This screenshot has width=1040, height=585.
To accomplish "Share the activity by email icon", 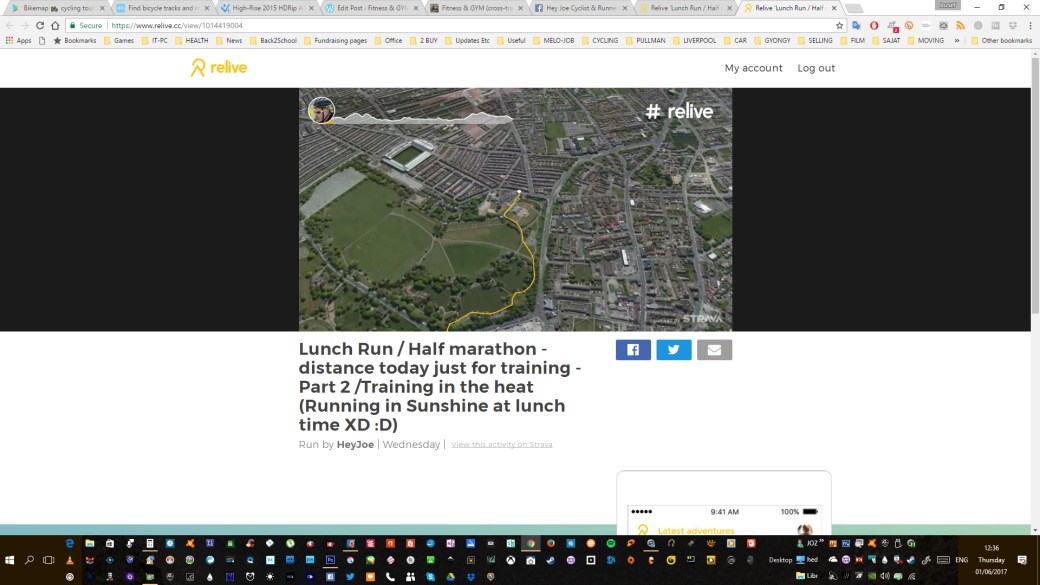I will [x=714, y=350].
